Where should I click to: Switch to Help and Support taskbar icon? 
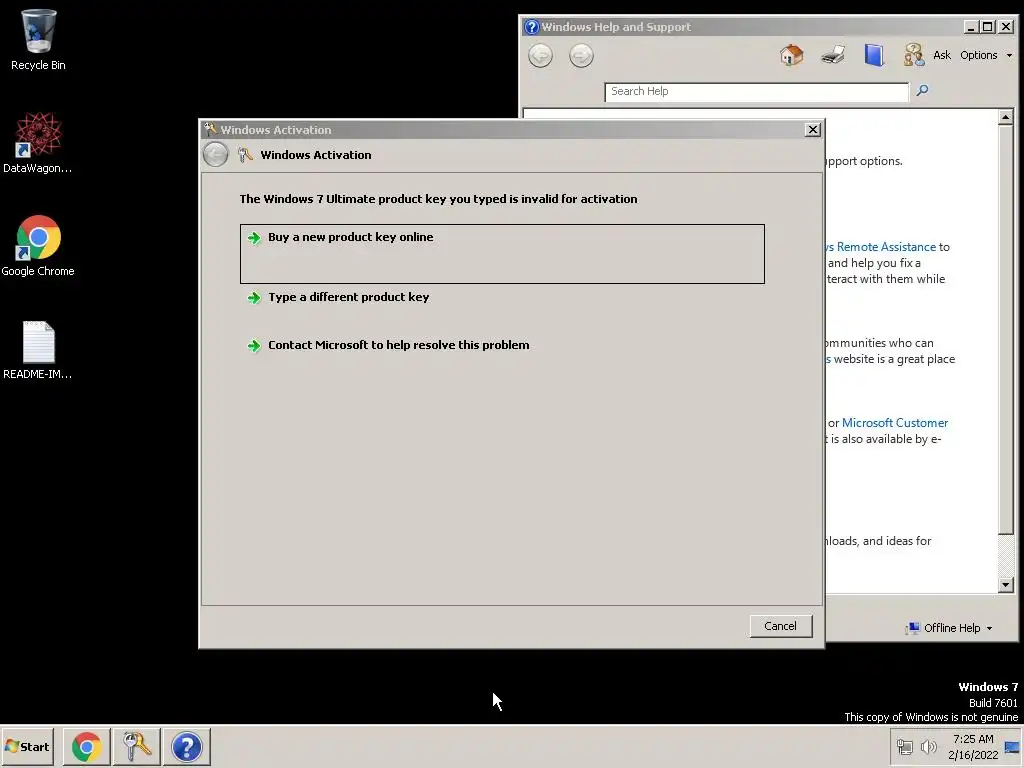coord(187,746)
